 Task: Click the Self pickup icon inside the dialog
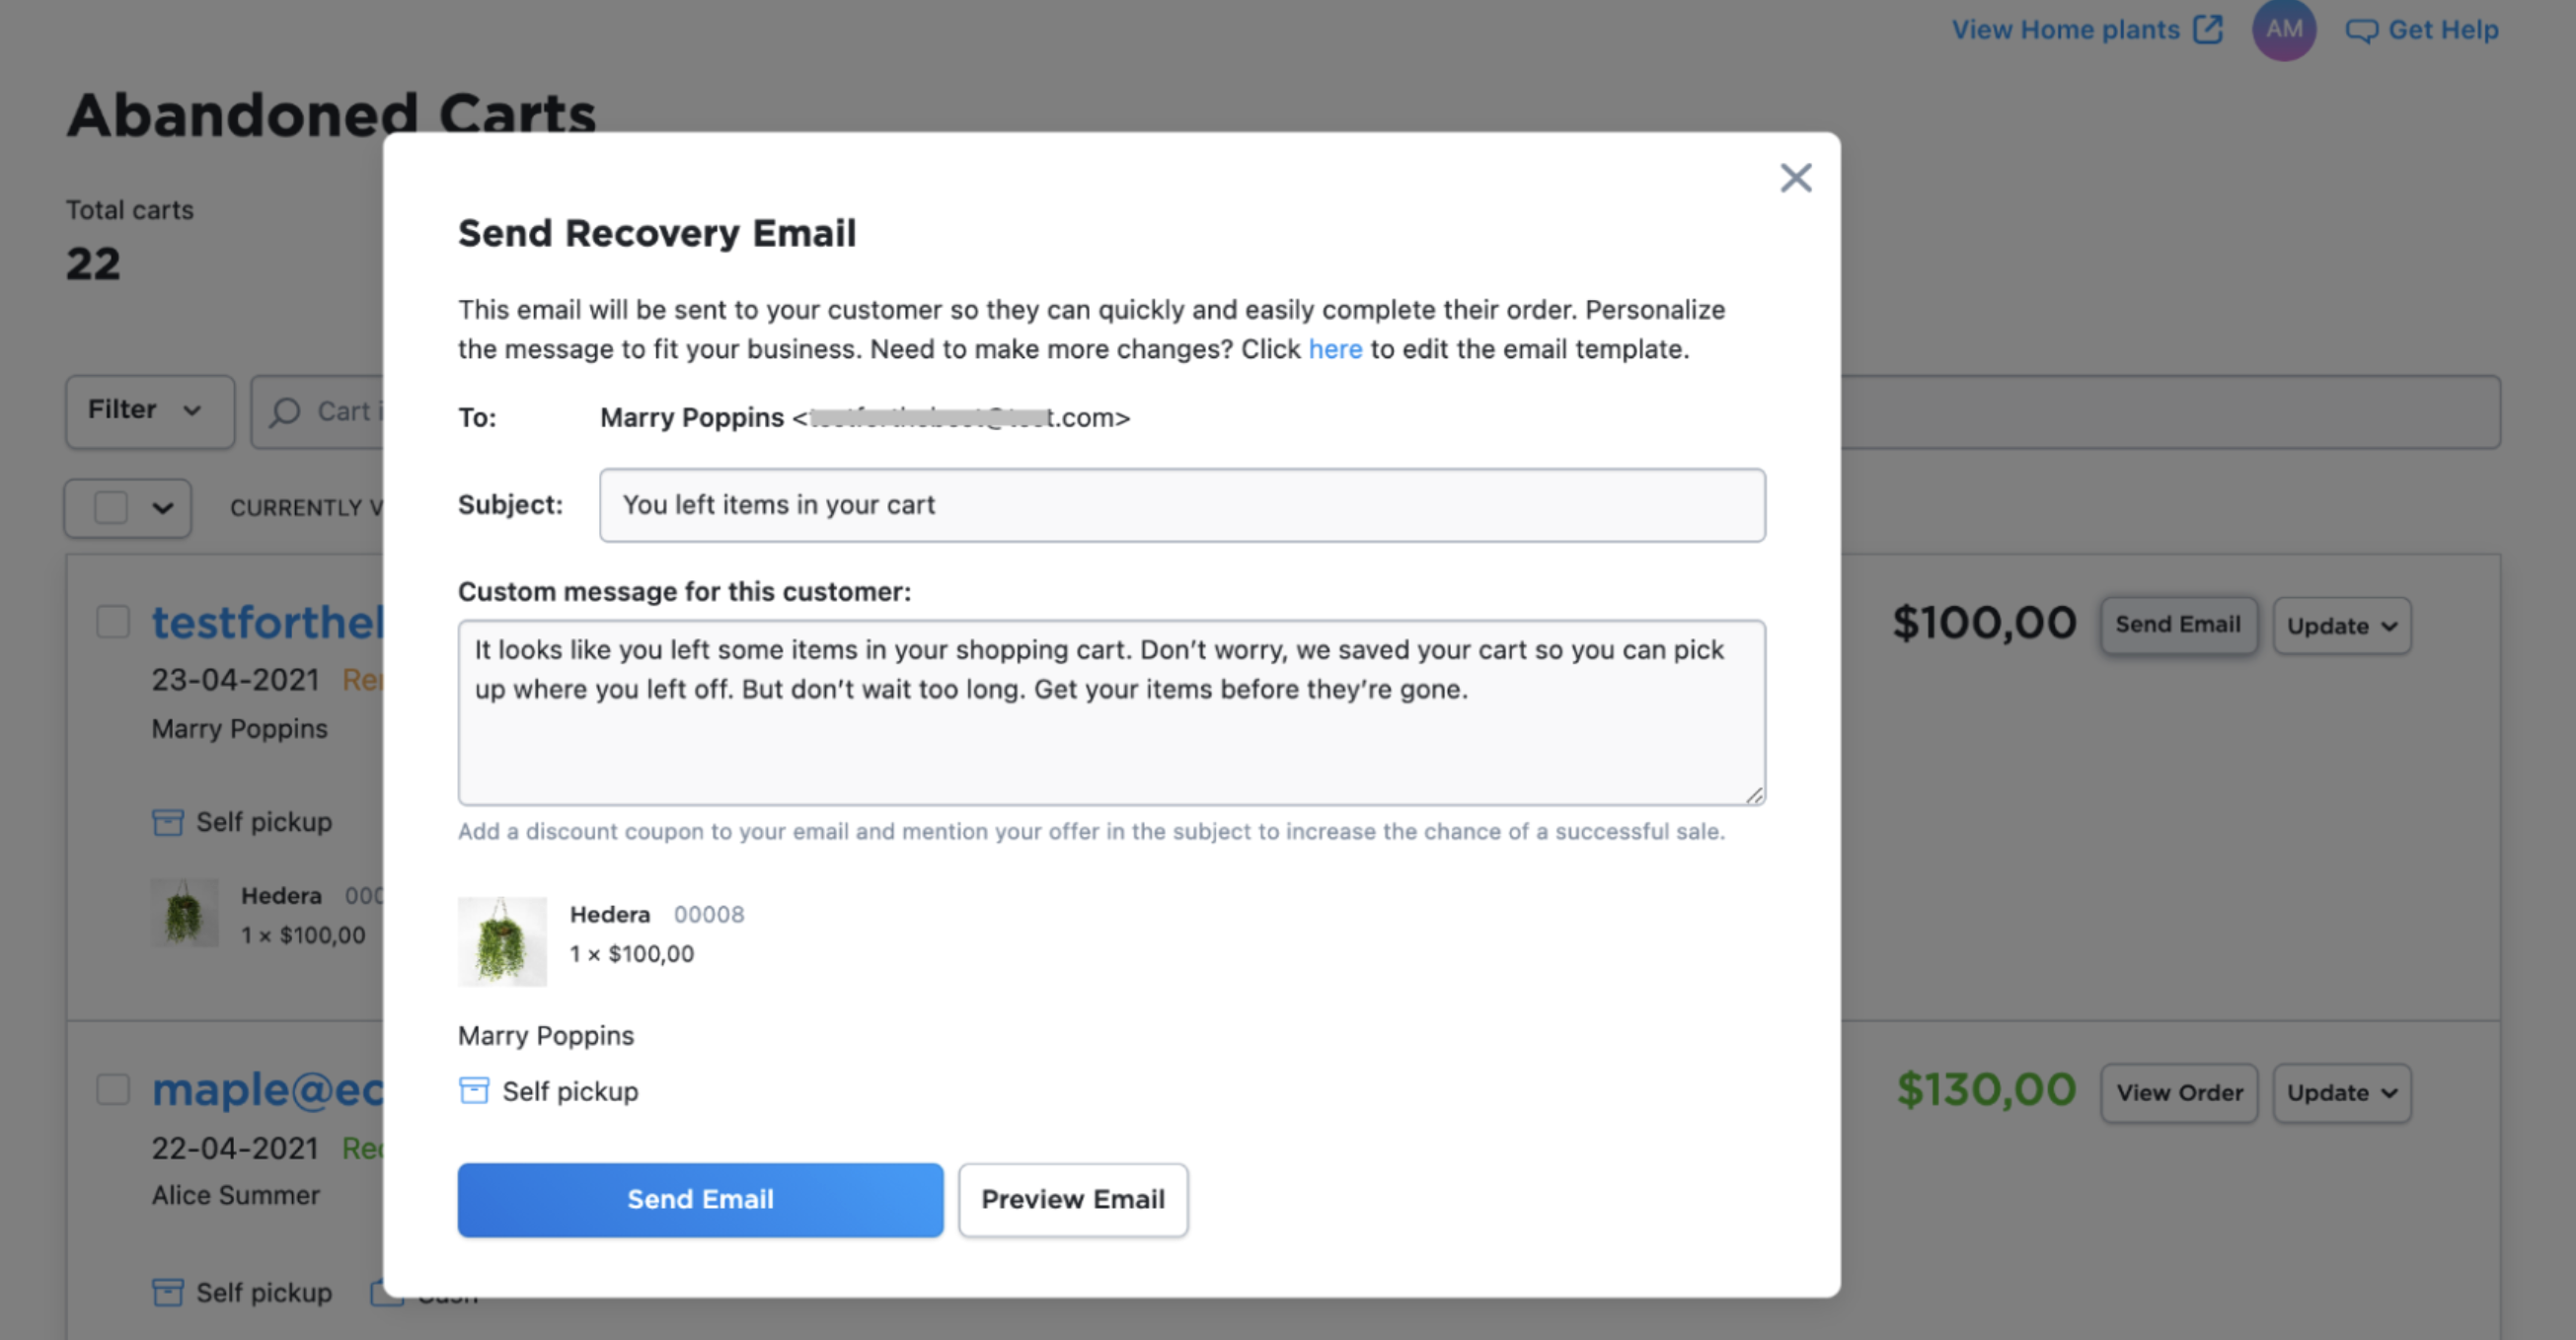(473, 1090)
